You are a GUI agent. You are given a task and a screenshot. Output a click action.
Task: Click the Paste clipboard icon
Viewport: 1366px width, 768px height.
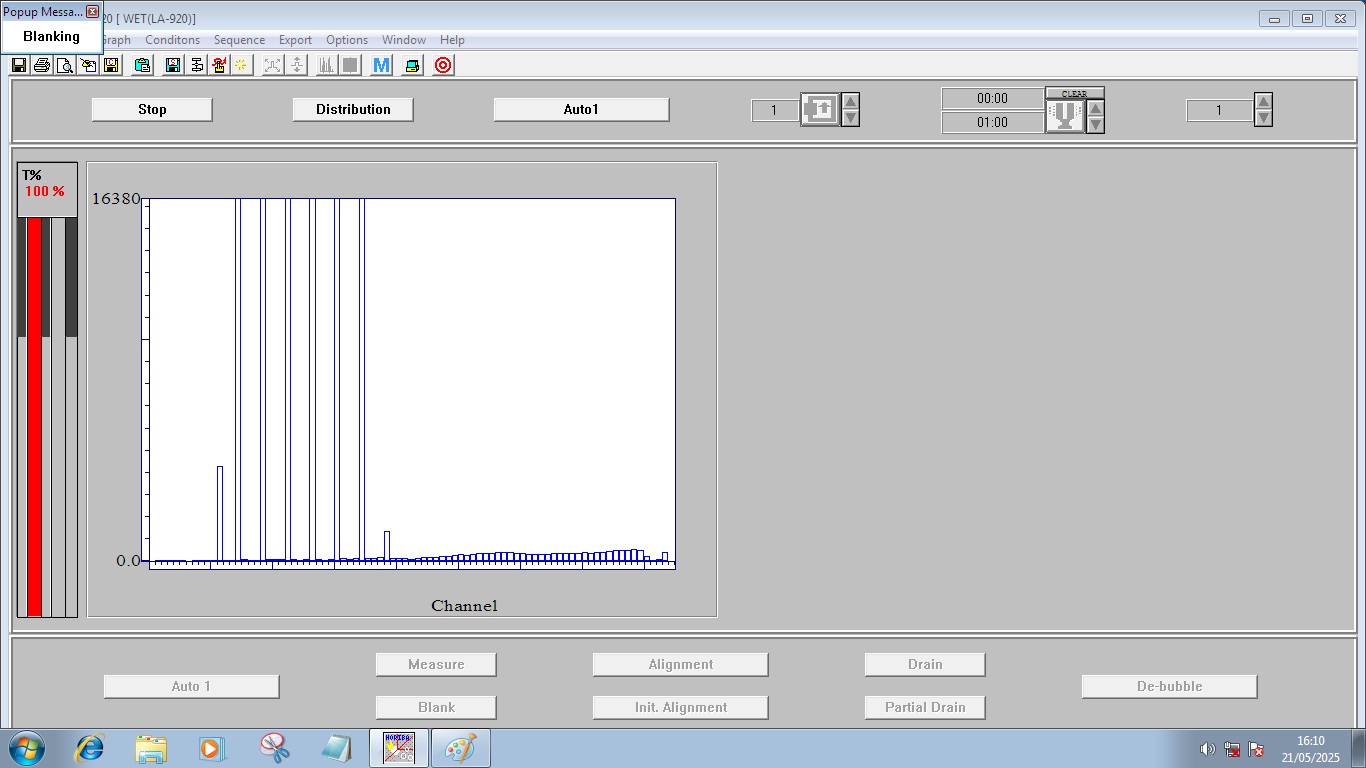[142, 64]
